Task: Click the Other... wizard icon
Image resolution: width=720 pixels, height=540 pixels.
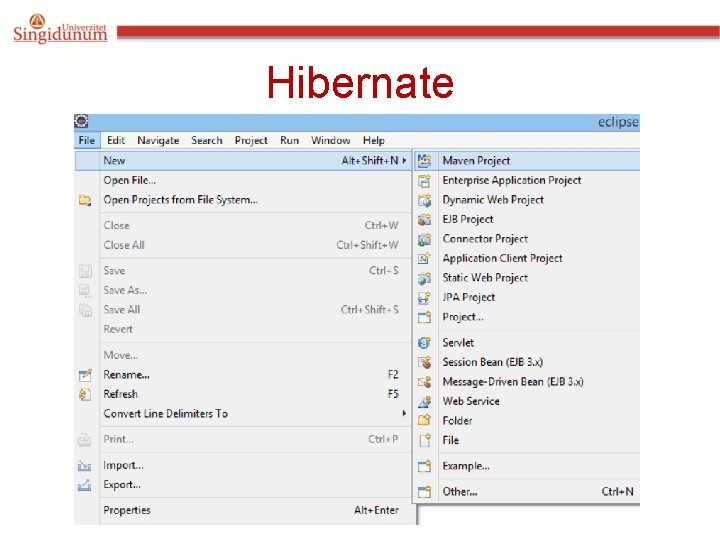Action: click(425, 492)
